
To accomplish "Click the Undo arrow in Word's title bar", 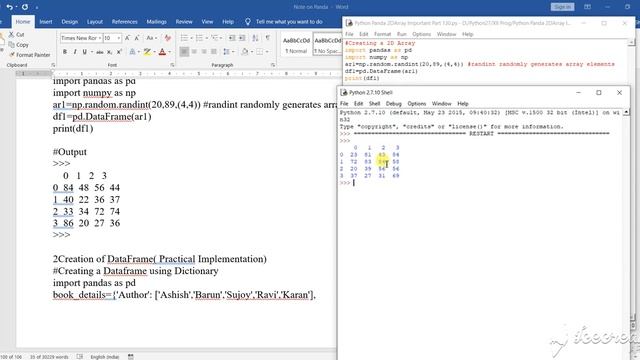I will coord(9,7).
